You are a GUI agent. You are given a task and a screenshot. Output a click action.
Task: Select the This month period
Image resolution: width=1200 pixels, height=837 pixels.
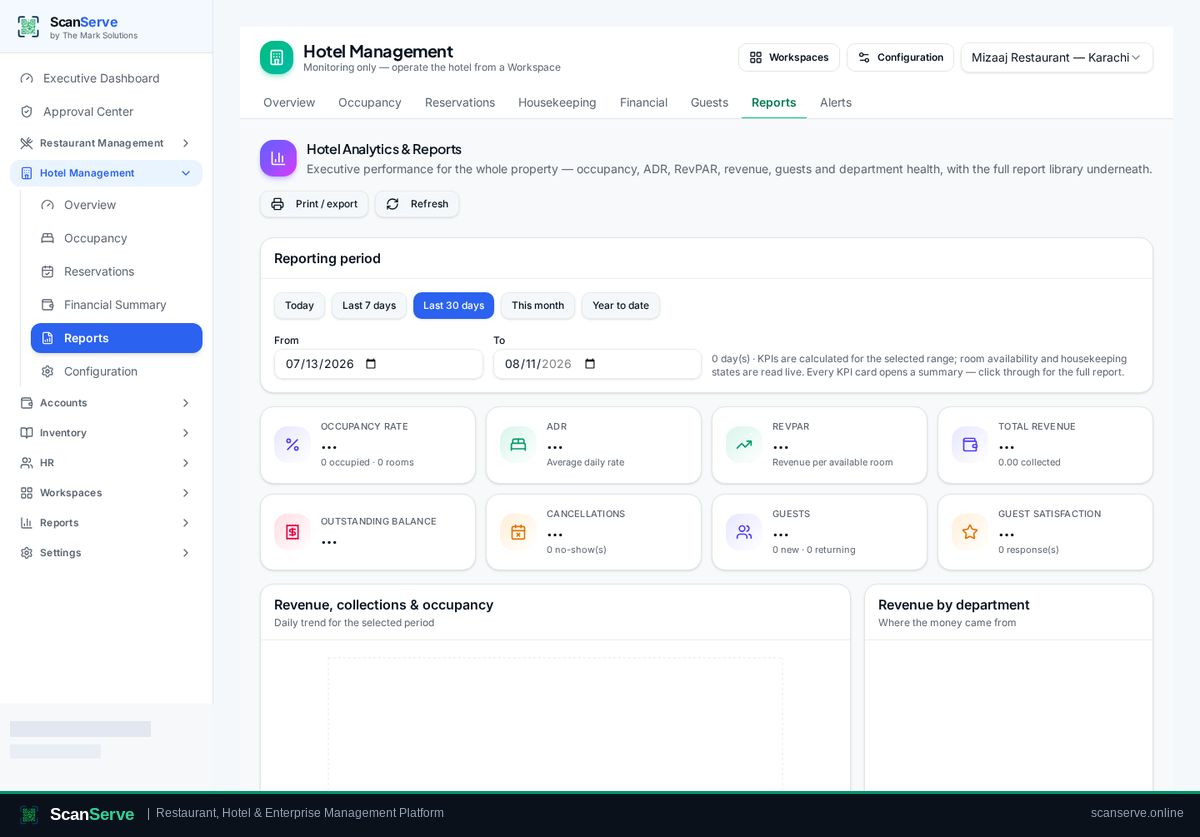point(538,306)
